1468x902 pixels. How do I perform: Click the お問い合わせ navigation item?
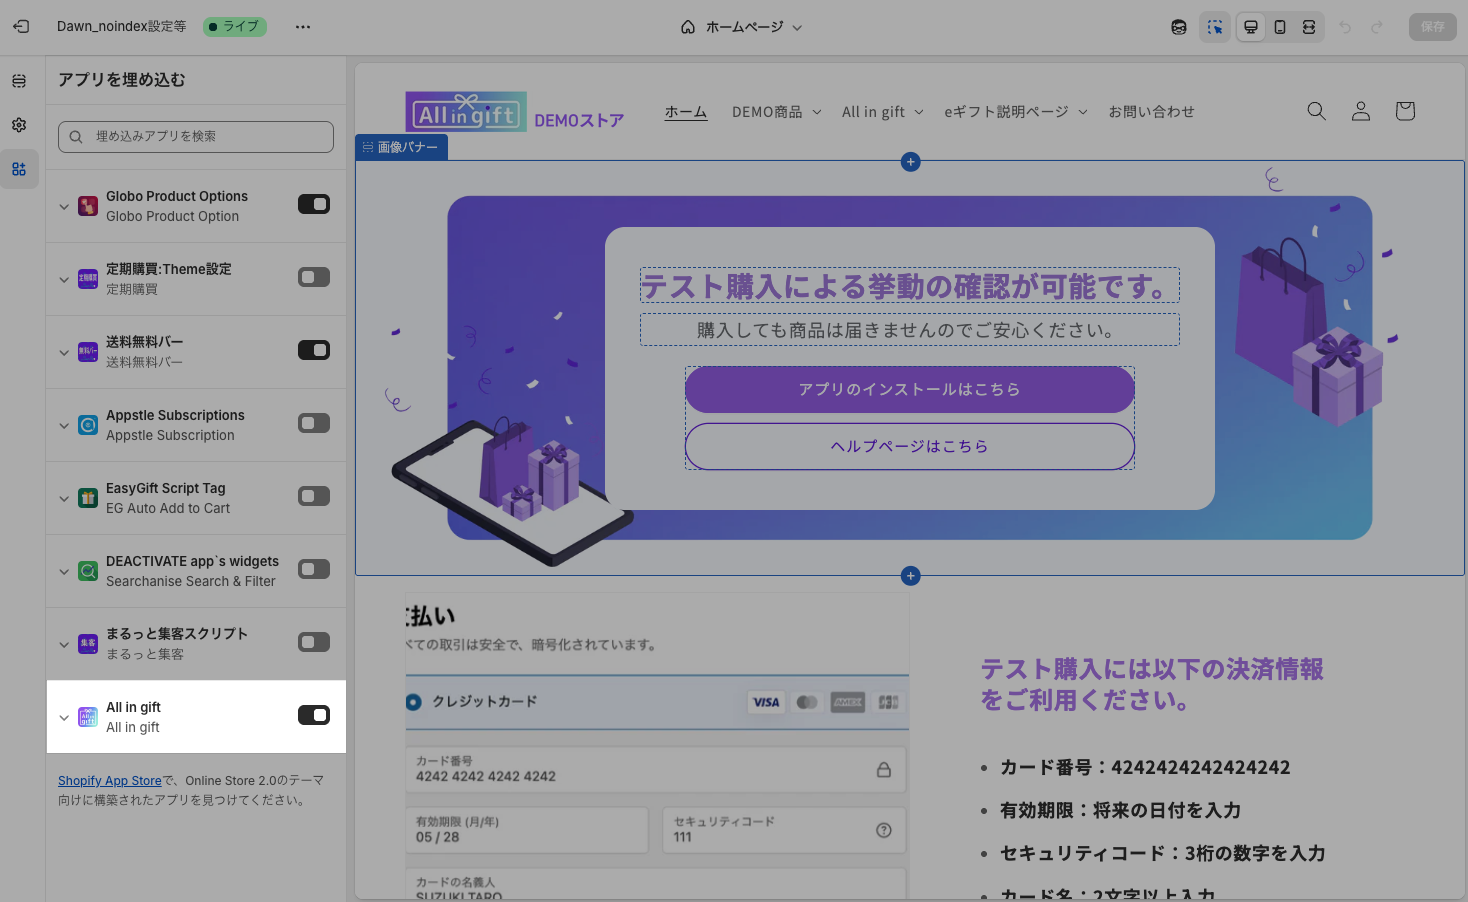tap(1151, 112)
